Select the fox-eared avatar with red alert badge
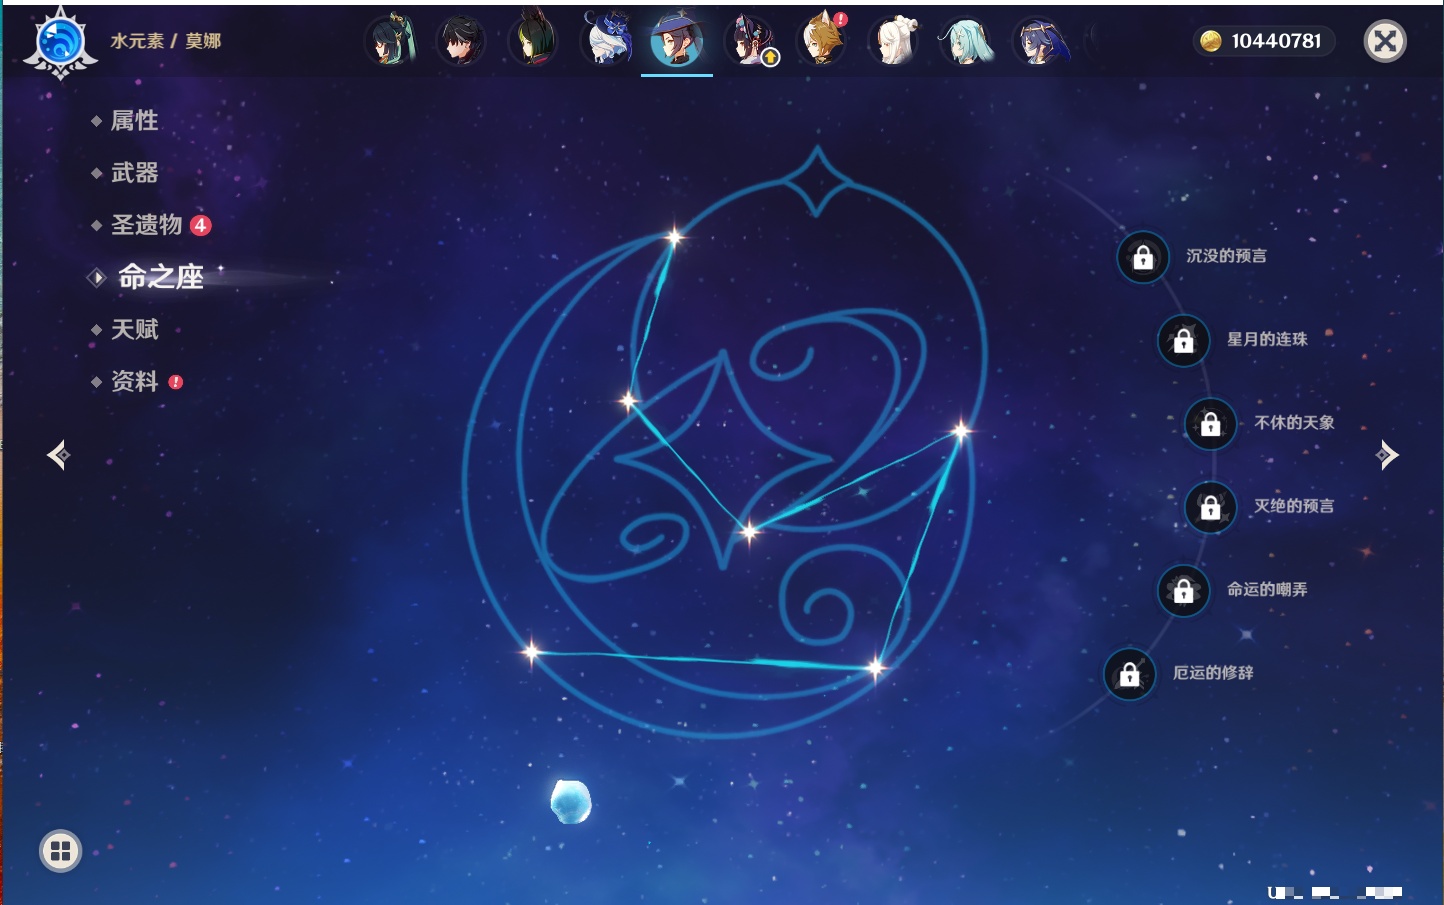This screenshot has height=905, width=1444. click(822, 41)
